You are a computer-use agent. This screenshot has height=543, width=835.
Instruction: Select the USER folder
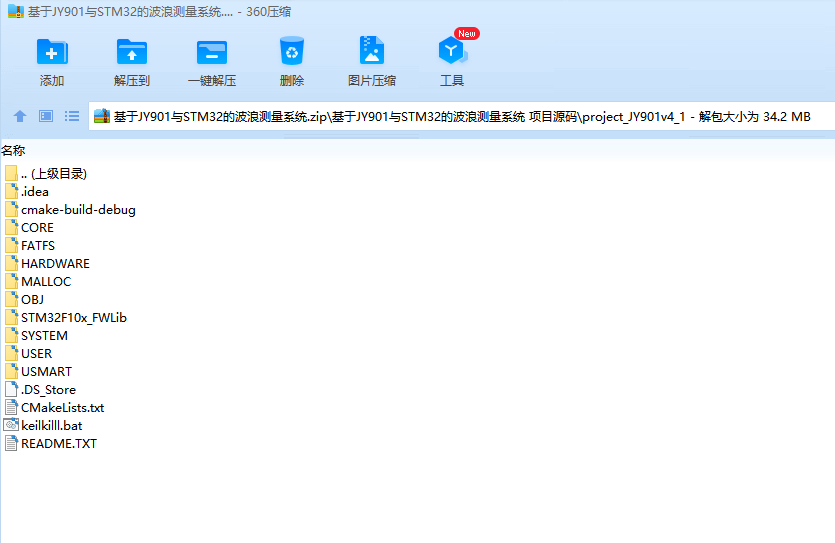pyautogui.click(x=29, y=354)
